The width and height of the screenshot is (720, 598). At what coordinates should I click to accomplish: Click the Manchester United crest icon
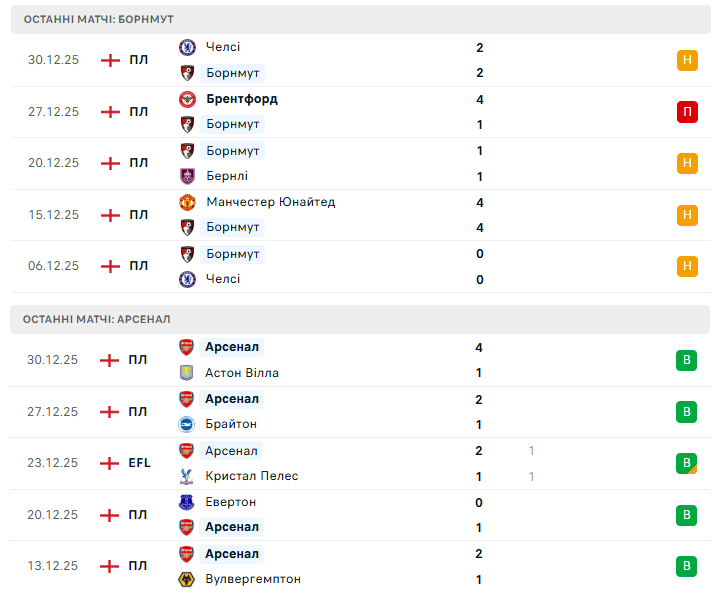pos(187,202)
